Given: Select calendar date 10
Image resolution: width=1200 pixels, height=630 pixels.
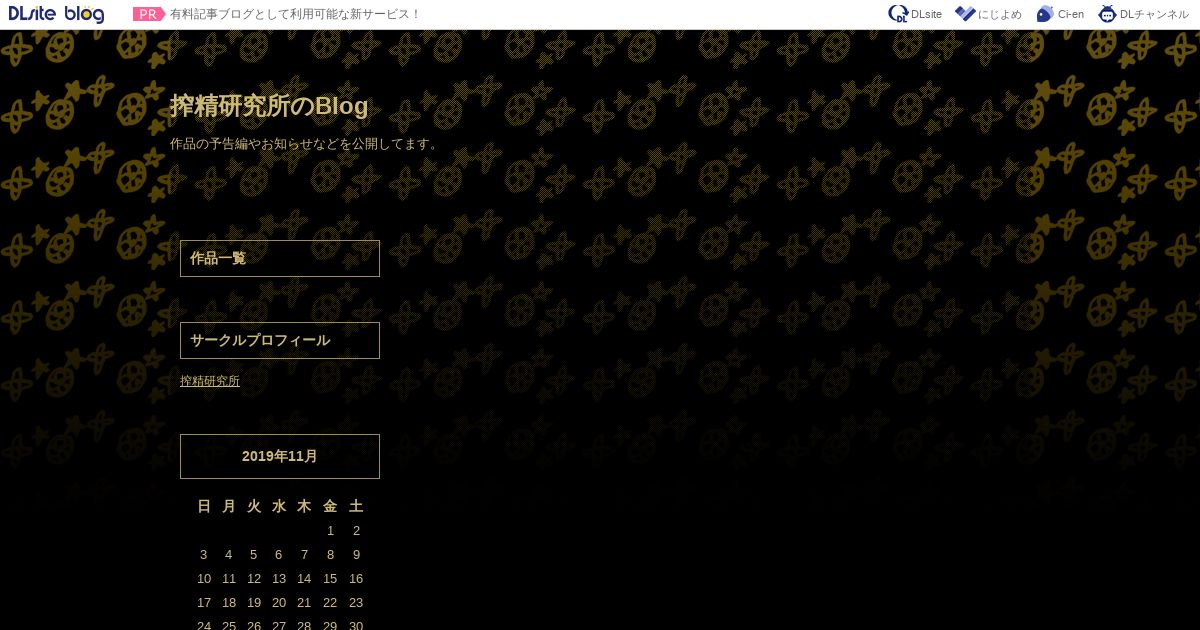Looking at the screenshot, I should point(204,579).
